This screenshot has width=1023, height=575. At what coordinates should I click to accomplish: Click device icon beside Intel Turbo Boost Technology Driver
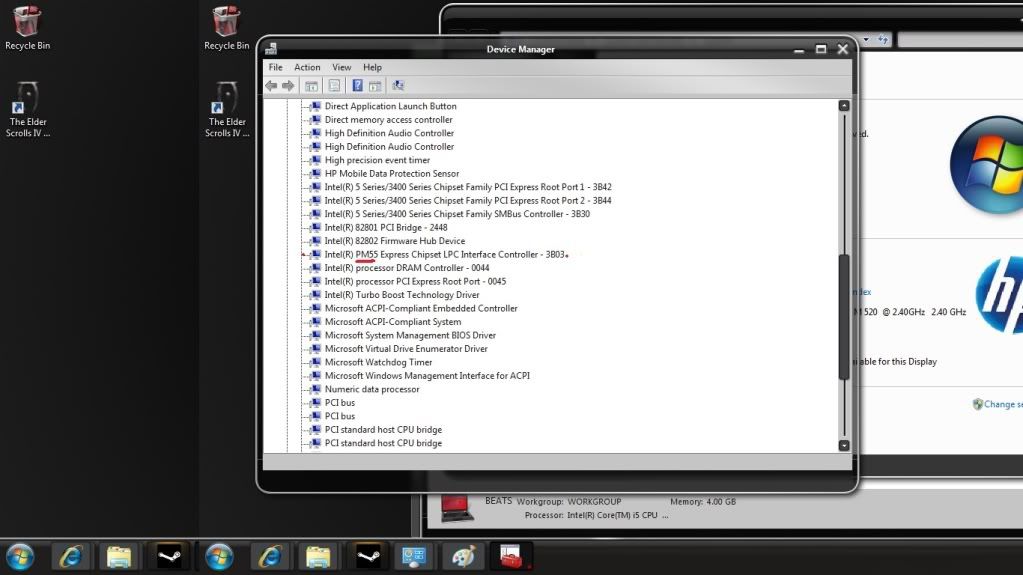pos(315,294)
